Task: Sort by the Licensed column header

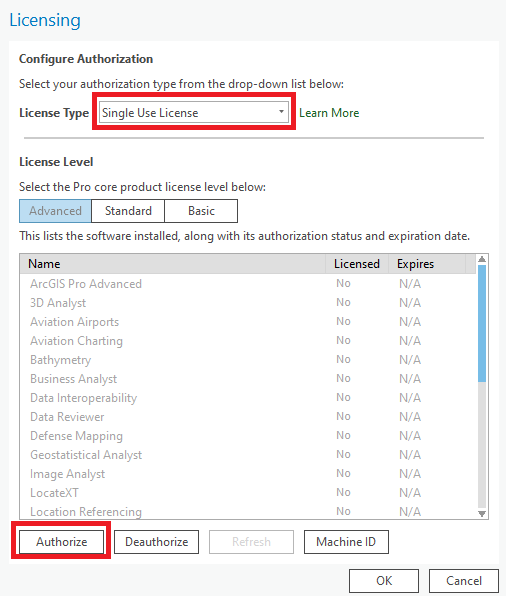Action: coord(357,264)
